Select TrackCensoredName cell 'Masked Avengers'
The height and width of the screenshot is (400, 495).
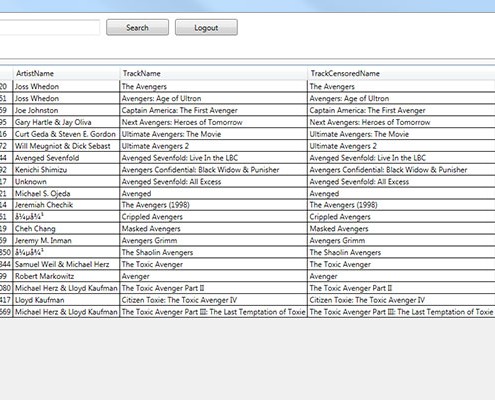pyautogui.click(x=401, y=229)
